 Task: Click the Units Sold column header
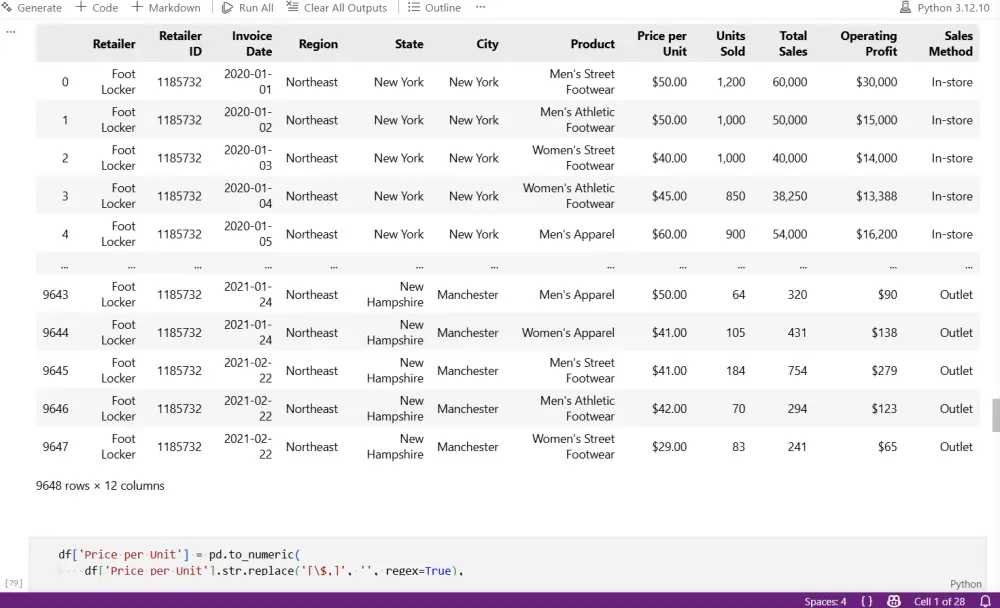[731, 43]
